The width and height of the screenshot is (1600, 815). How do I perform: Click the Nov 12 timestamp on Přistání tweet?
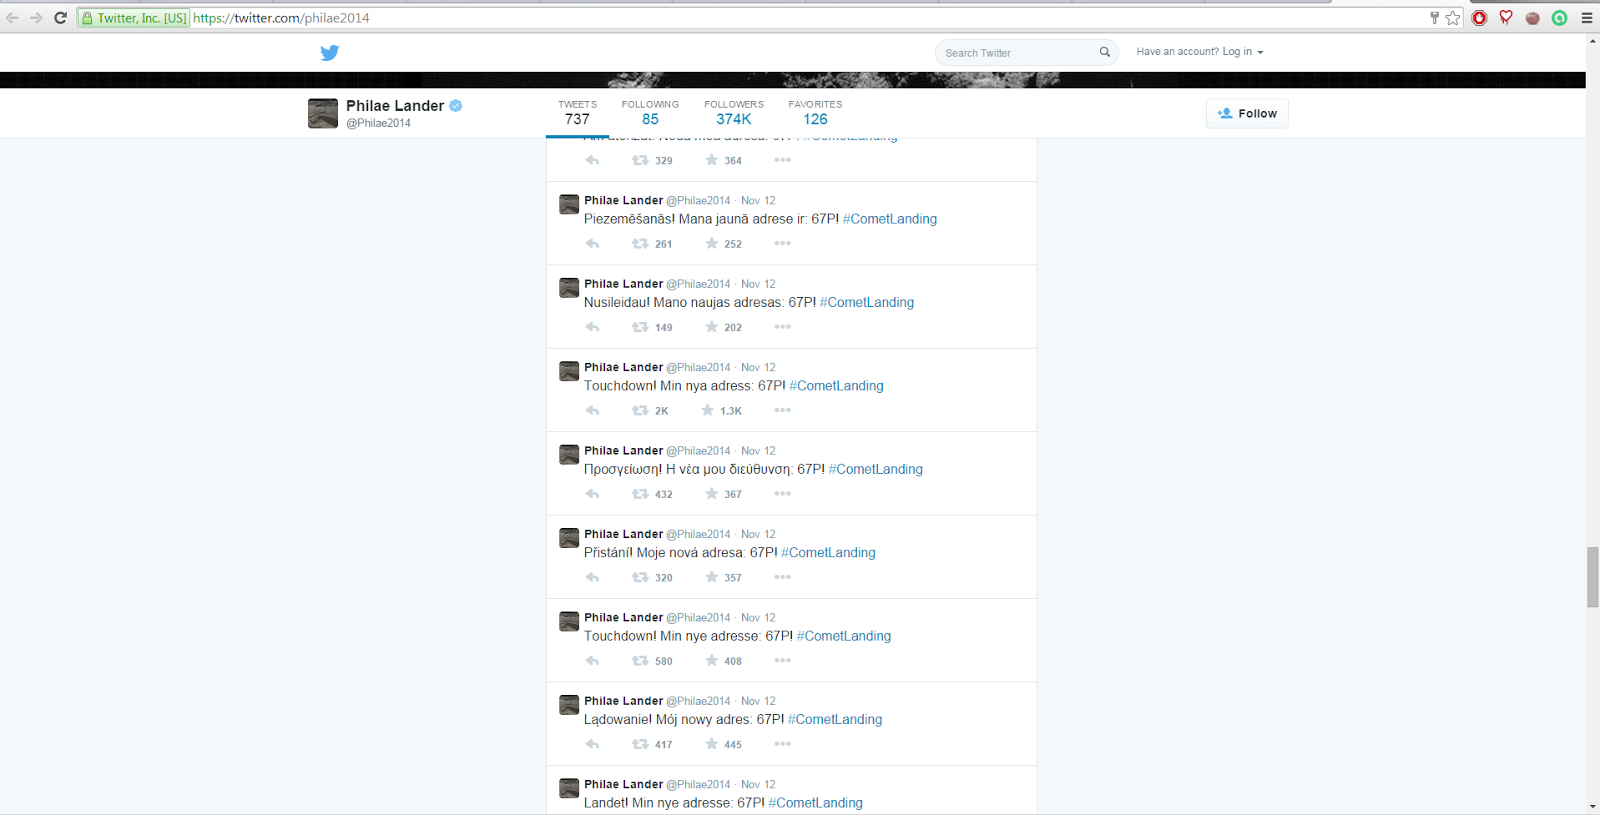[x=758, y=534]
